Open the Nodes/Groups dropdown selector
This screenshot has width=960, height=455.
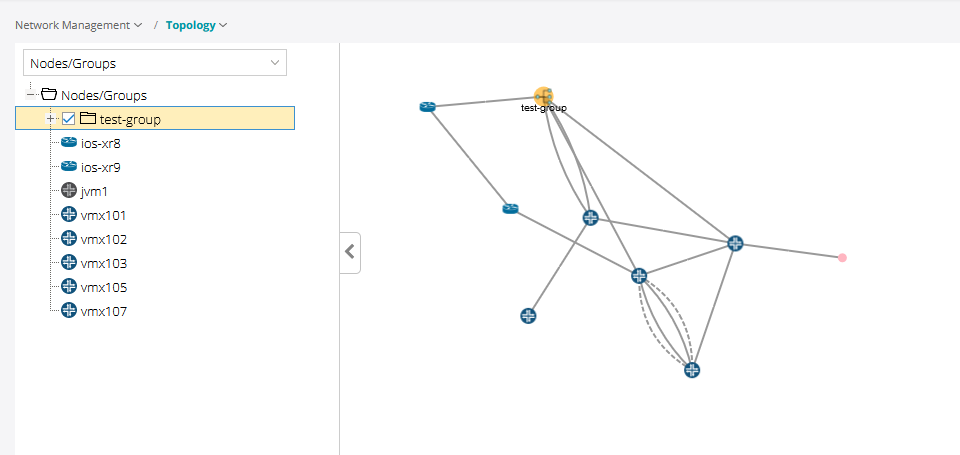pos(155,63)
